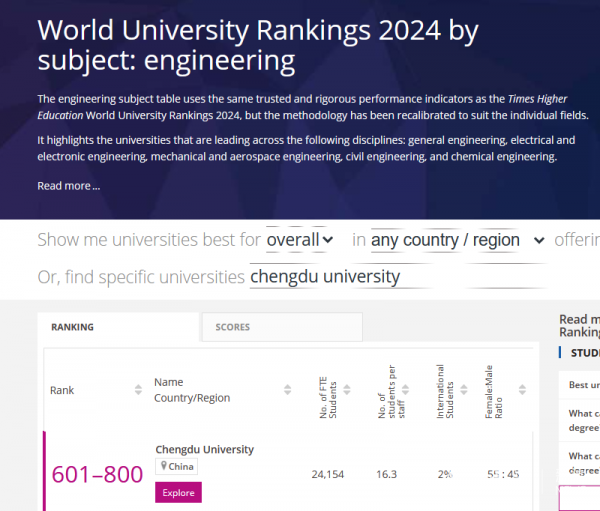Click the page title 'World University Rankings 2024 by subject: engineering'
The image size is (600, 511).
coord(258,45)
